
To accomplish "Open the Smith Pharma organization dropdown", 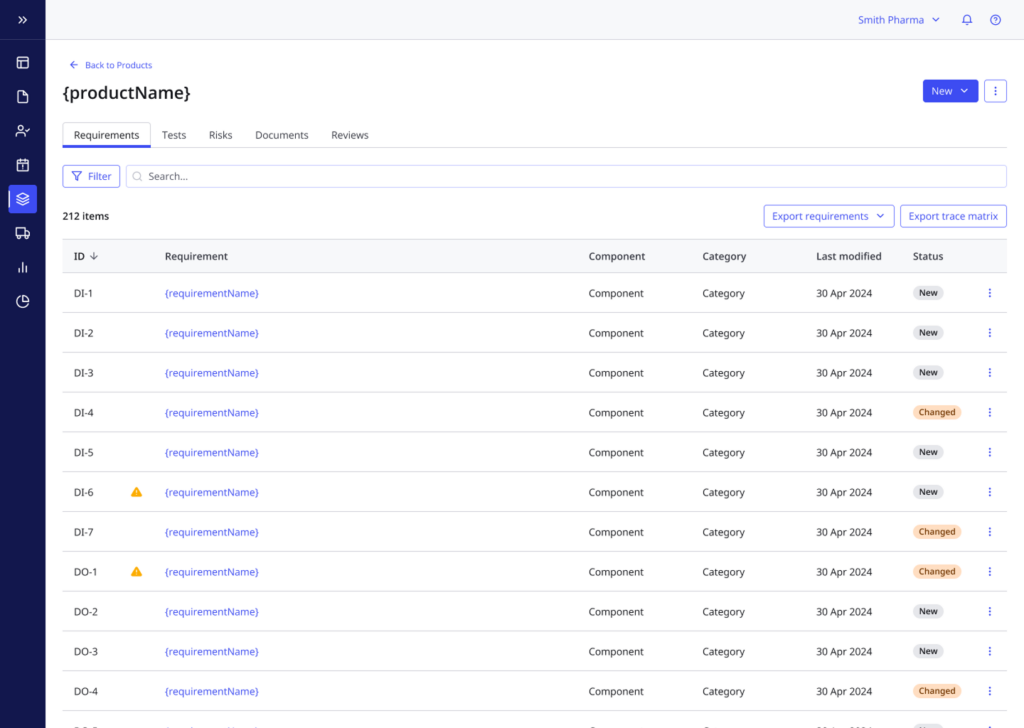I will click(x=898, y=20).
